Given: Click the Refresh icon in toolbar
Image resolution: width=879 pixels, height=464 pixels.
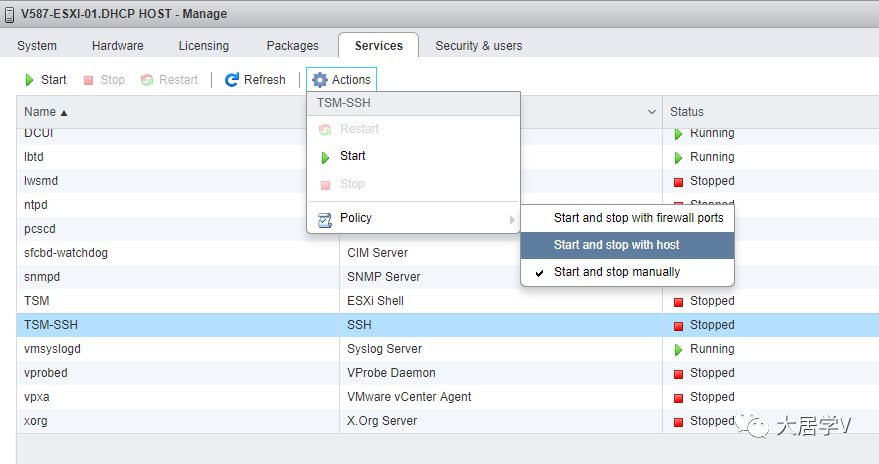Looking at the screenshot, I should coord(232,80).
